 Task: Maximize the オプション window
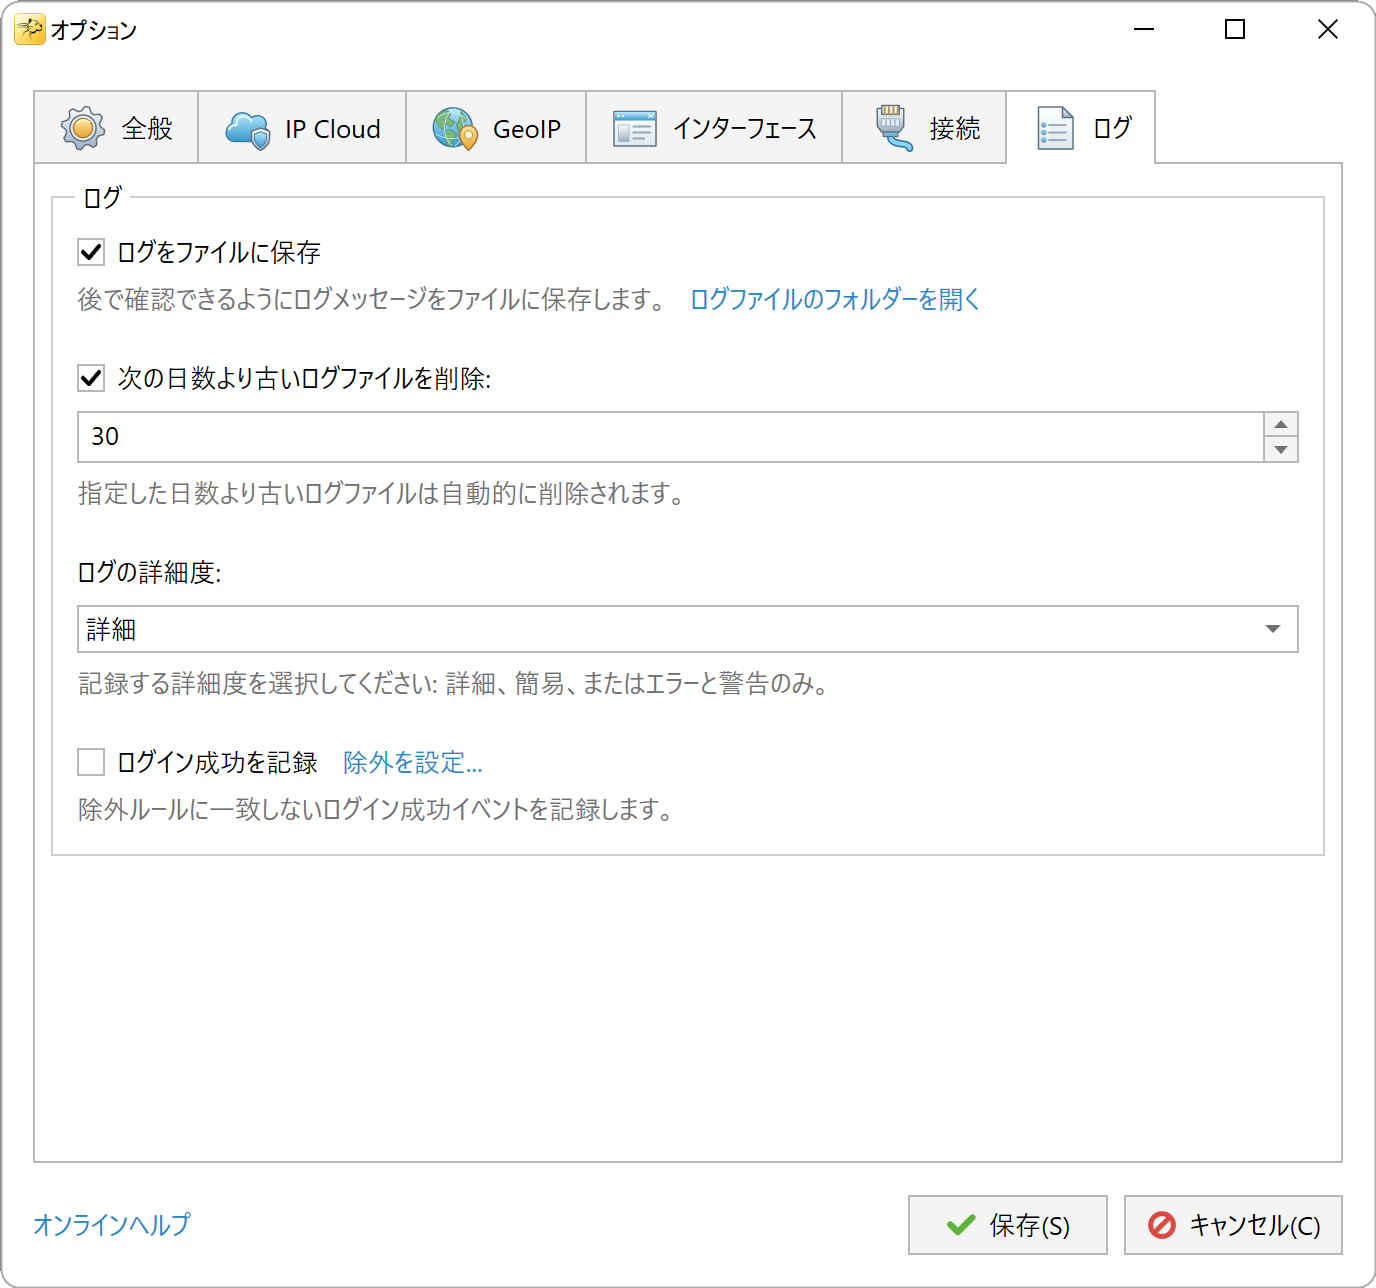click(x=1235, y=30)
